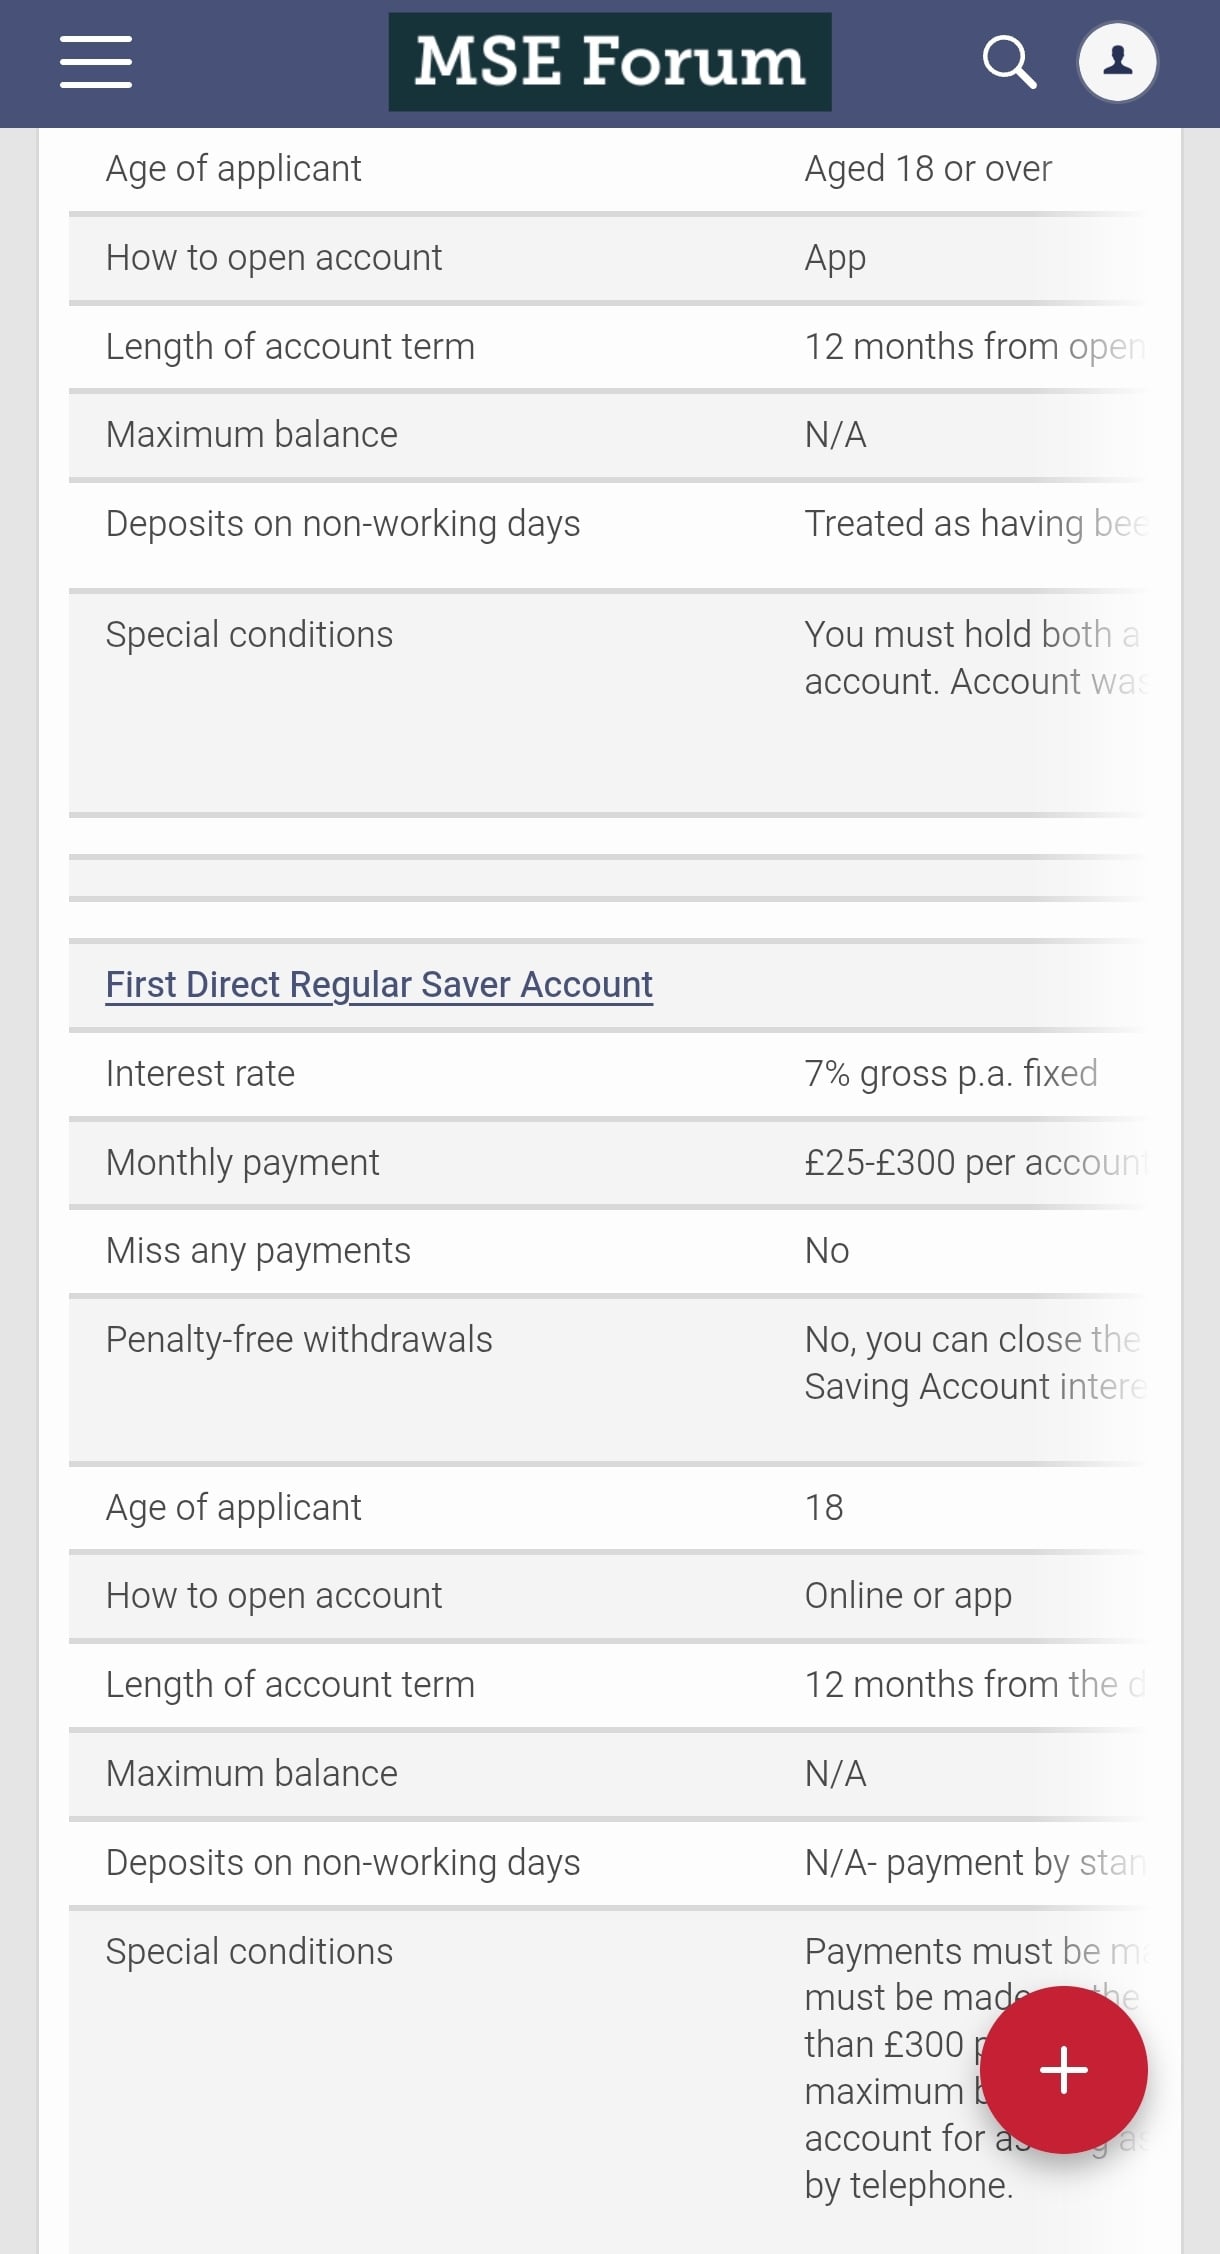The image size is (1220, 2254).
Task: Click the "£25-£300 per account" cell
Action: tap(974, 1163)
